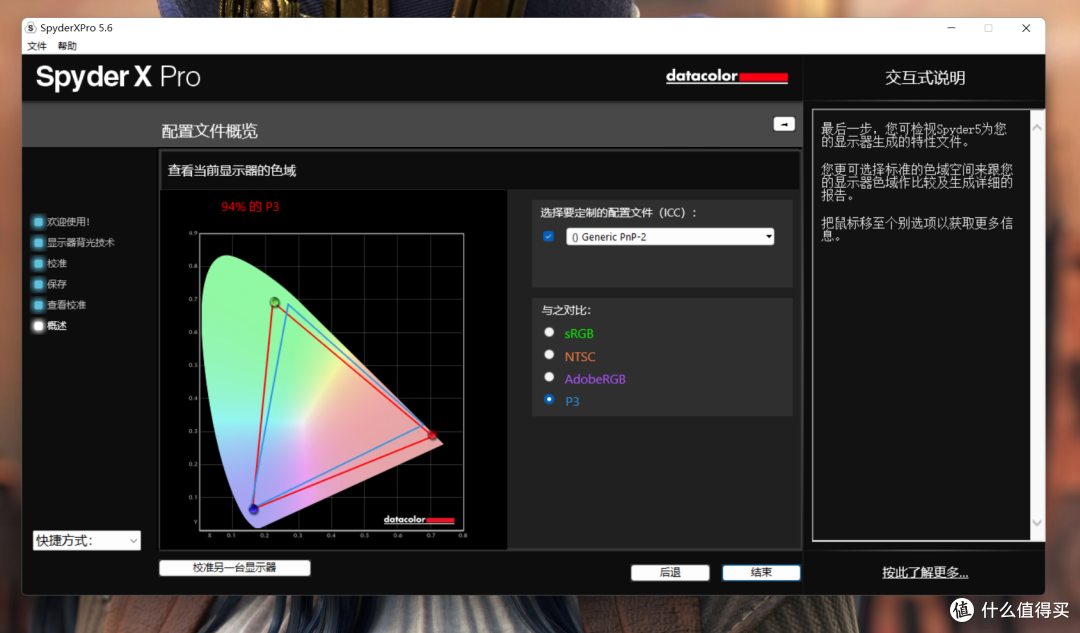Open the 快捷方式 dropdown
Viewport: 1080px width, 633px height.
click(x=87, y=541)
